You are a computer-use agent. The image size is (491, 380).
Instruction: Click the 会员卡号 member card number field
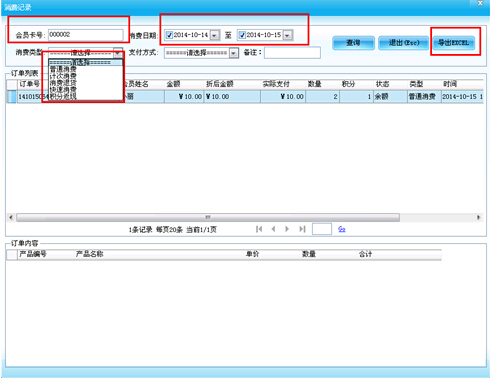tap(86, 35)
